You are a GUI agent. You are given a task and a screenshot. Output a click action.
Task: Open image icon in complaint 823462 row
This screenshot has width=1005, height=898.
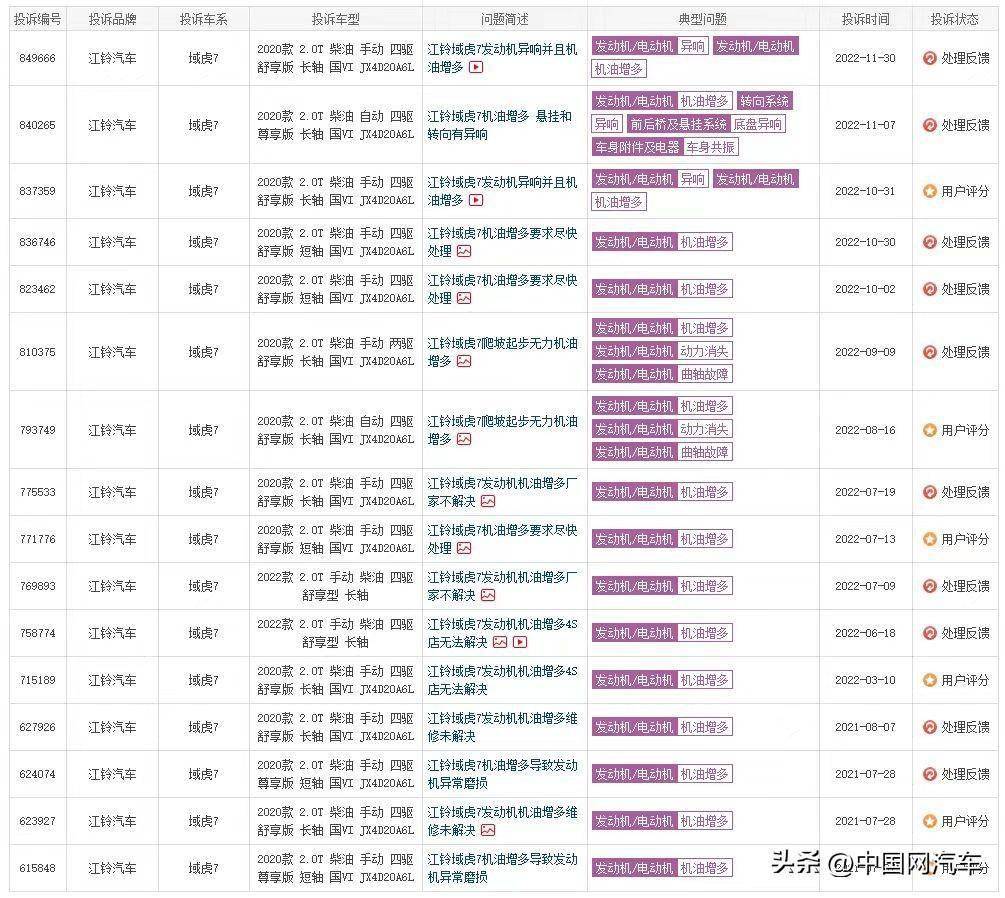(464, 298)
